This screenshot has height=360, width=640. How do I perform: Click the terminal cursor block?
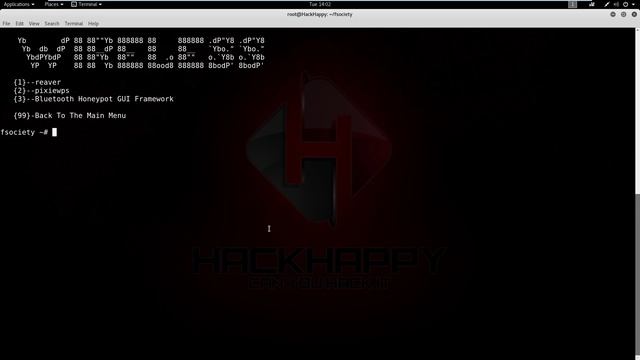click(54, 132)
